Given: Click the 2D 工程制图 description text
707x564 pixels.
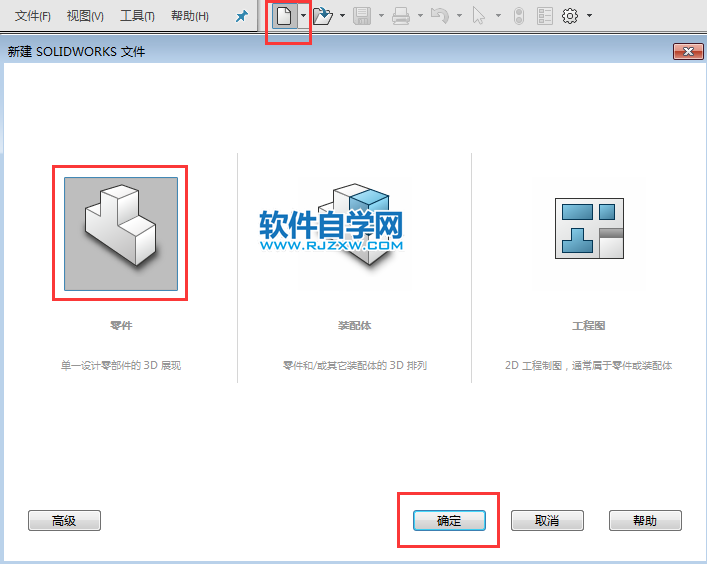Looking at the screenshot, I should click(588, 365).
